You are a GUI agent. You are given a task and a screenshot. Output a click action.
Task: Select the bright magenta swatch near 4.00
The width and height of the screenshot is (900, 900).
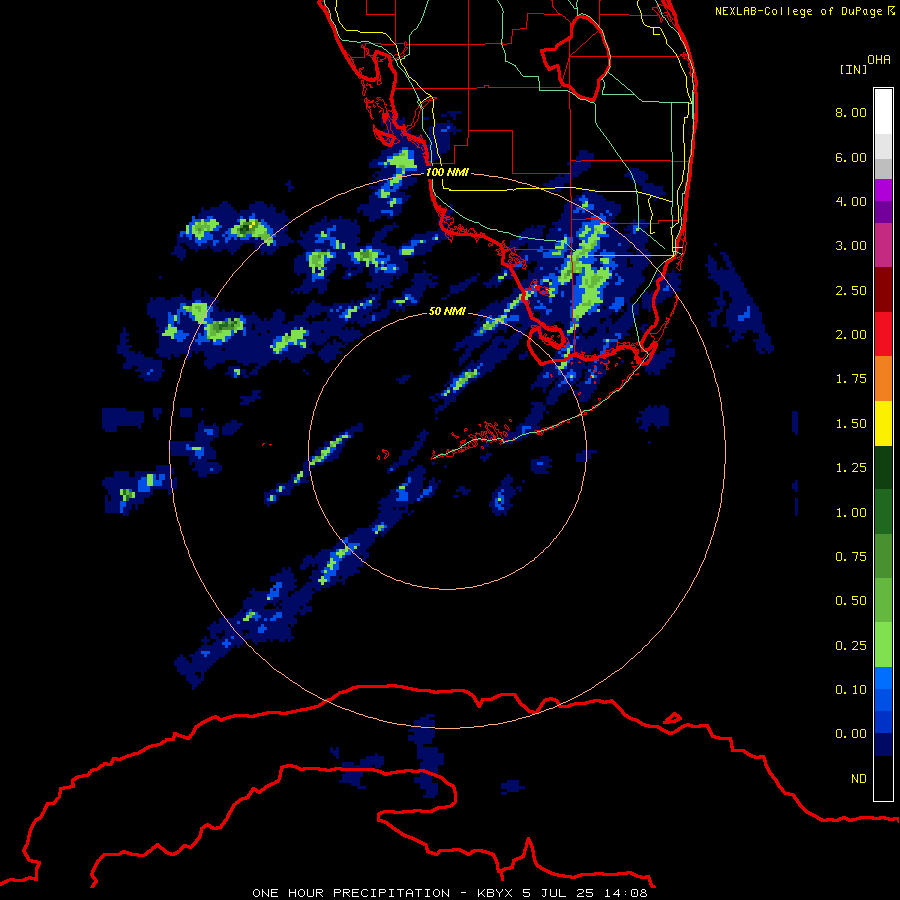coord(883,190)
